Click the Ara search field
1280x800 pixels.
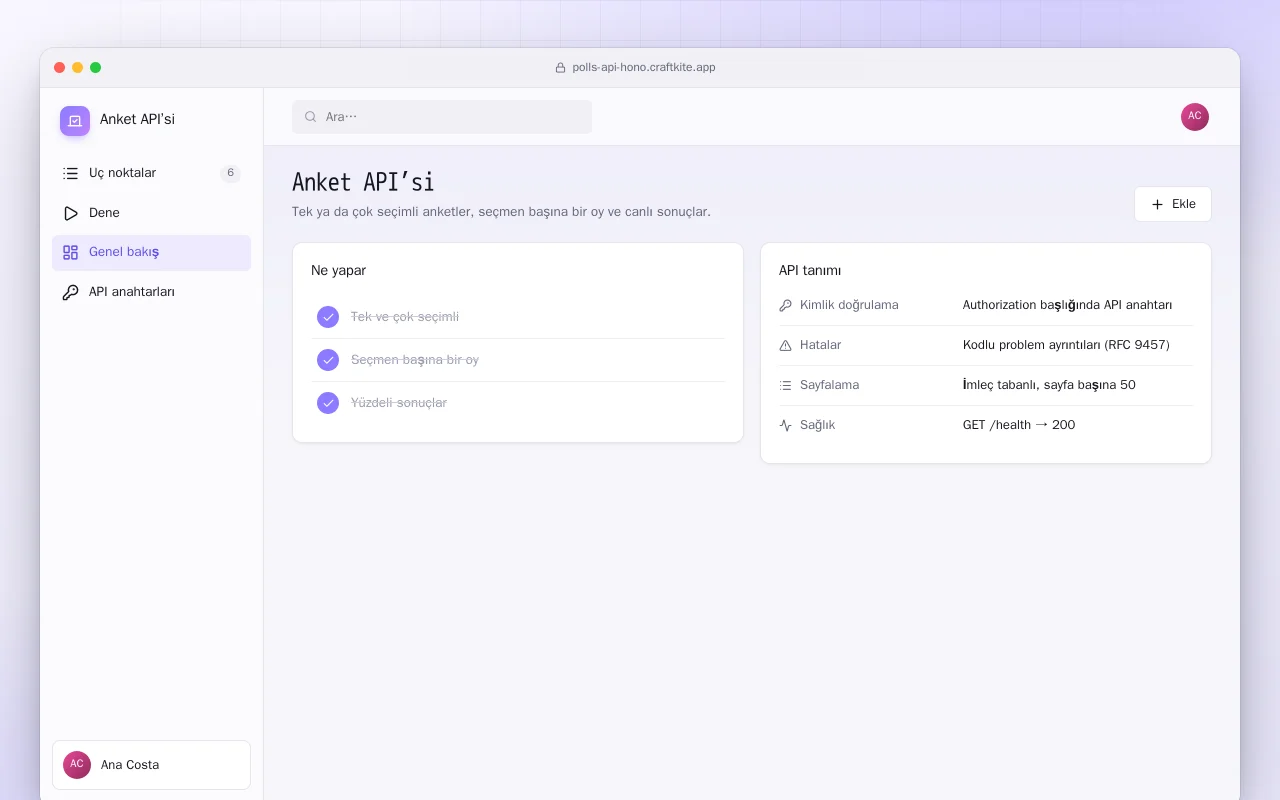tap(442, 117)
